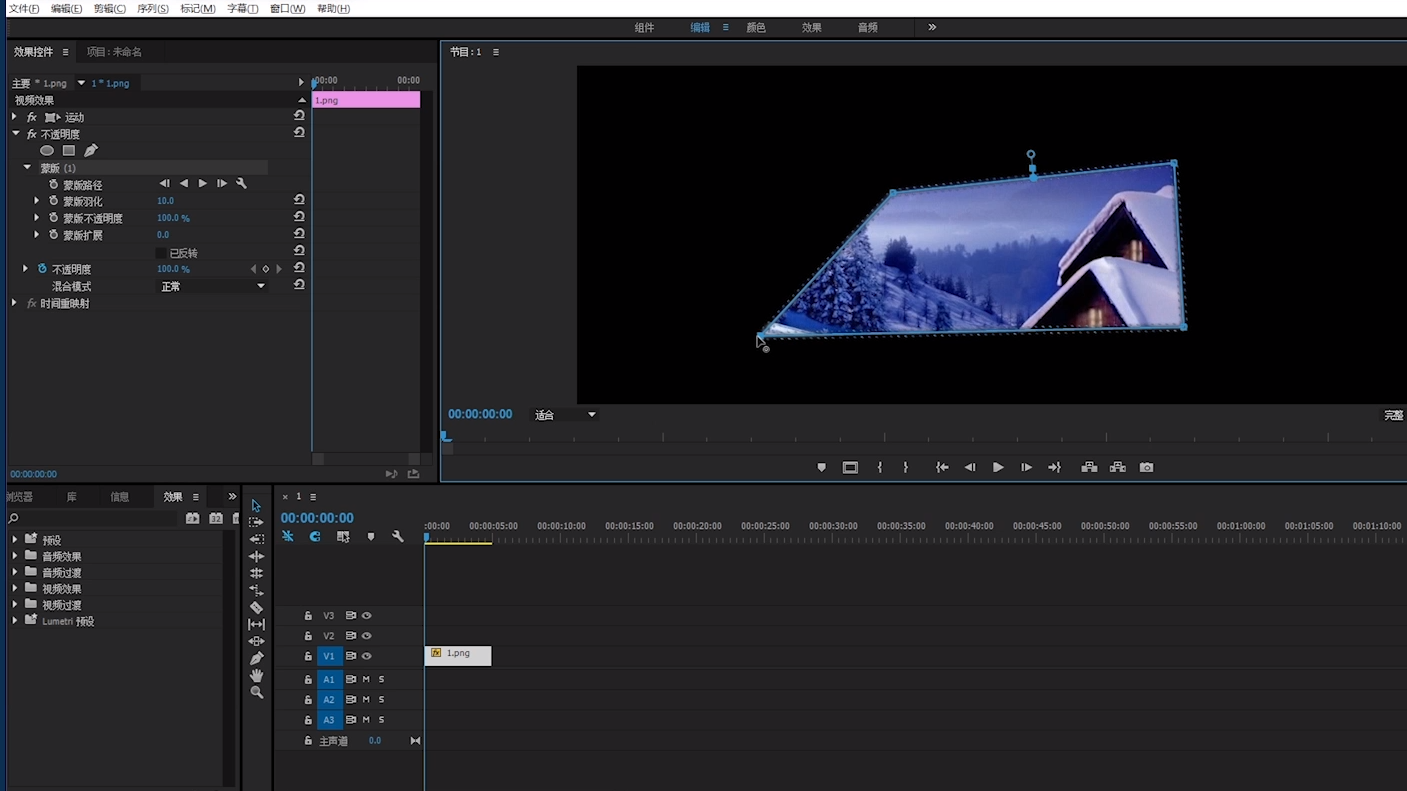Screen dimensions: 1407x791
Task: Play the program monitor preview
Action: click(997, 468)
